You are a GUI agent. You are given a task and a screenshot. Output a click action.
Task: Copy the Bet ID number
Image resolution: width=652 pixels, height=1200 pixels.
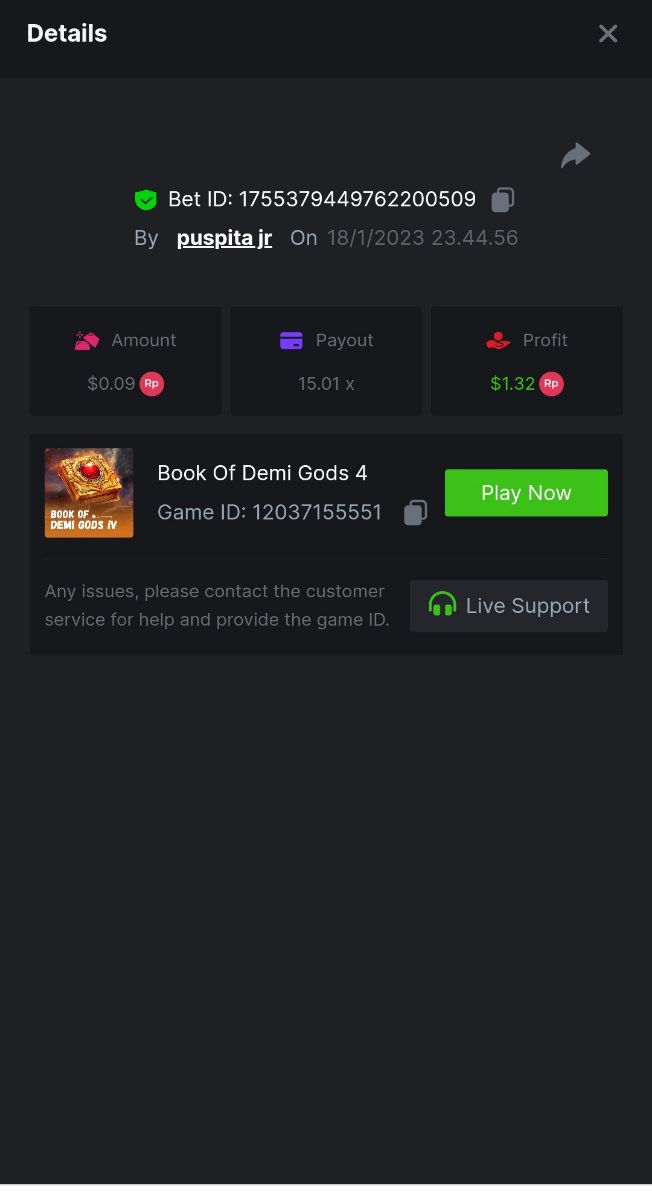point(502,200)
